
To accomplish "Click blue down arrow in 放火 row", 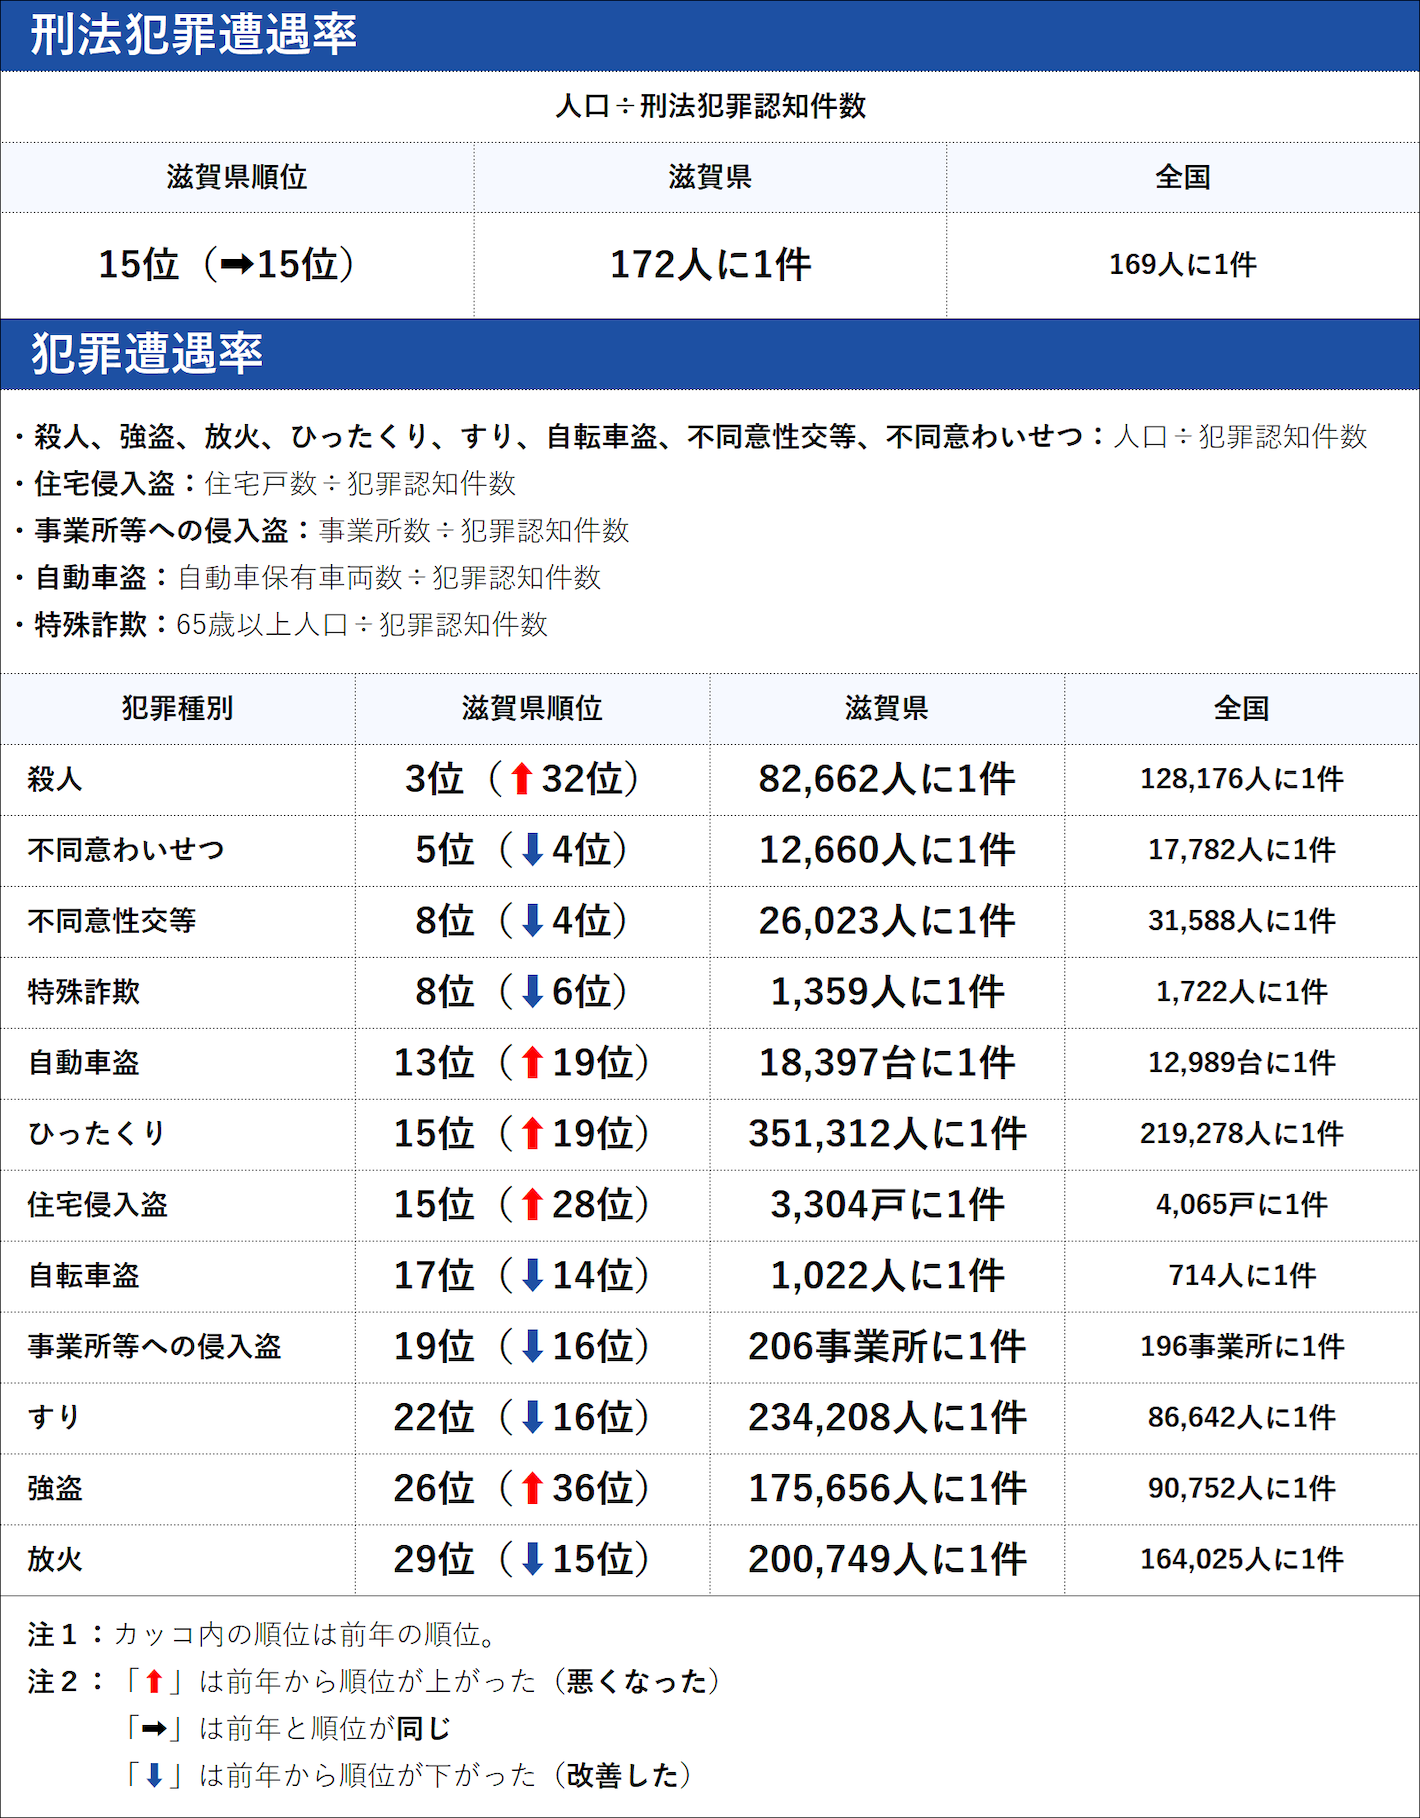I will pyautogui.click(x=533, y=1560).
